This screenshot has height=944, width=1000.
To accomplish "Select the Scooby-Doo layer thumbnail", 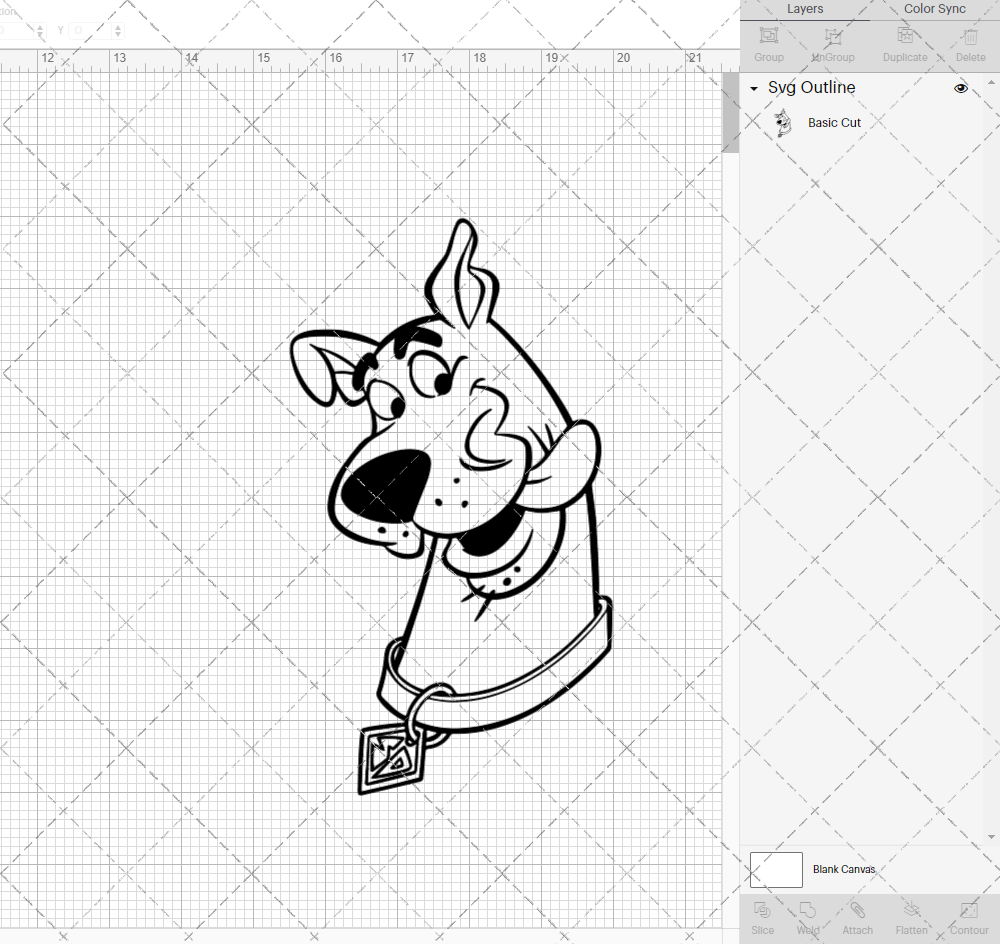I will tap(784, 122).
